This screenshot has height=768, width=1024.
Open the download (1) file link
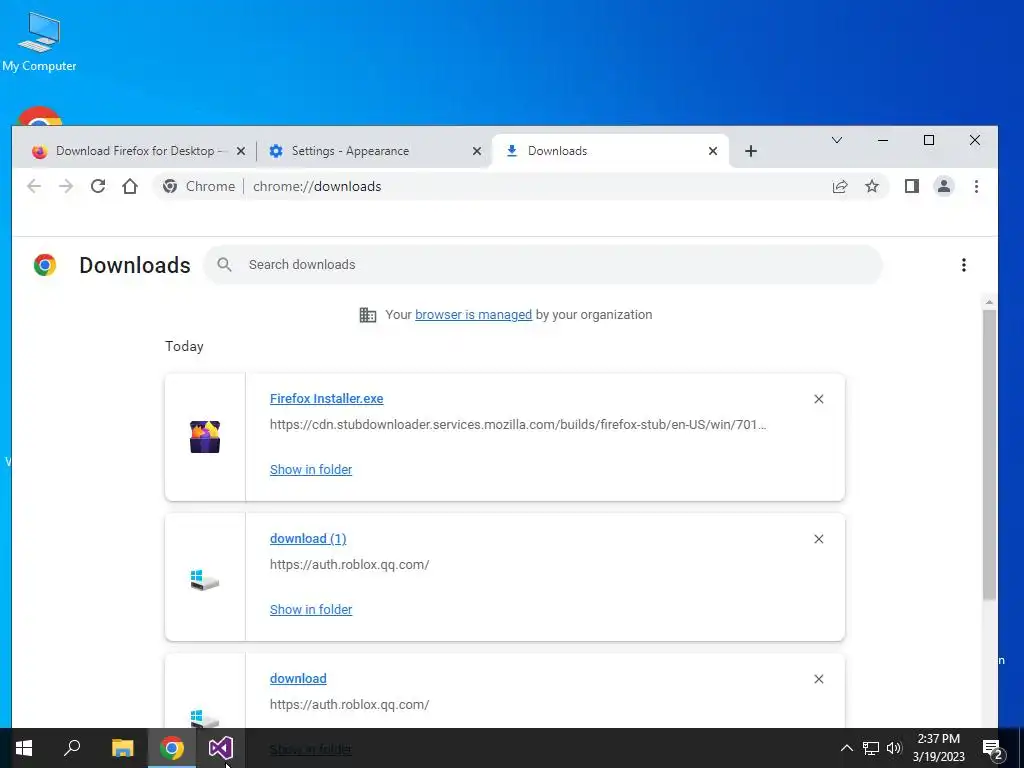pyautogui.click(x=308, y=539)
